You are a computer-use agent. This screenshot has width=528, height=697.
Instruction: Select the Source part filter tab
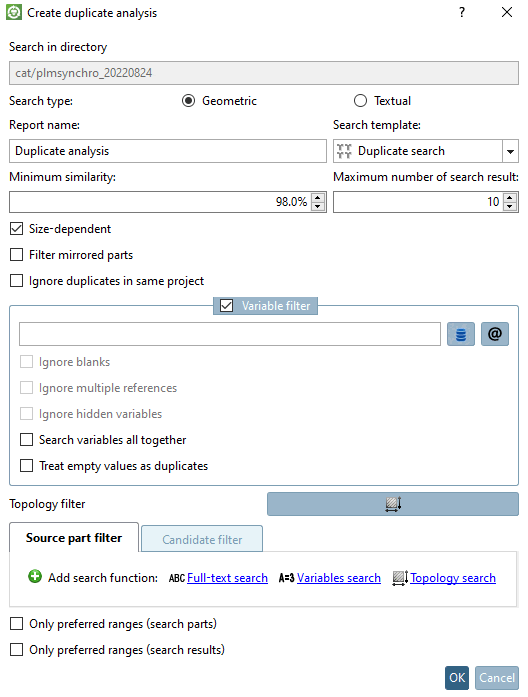pos(74,538)
